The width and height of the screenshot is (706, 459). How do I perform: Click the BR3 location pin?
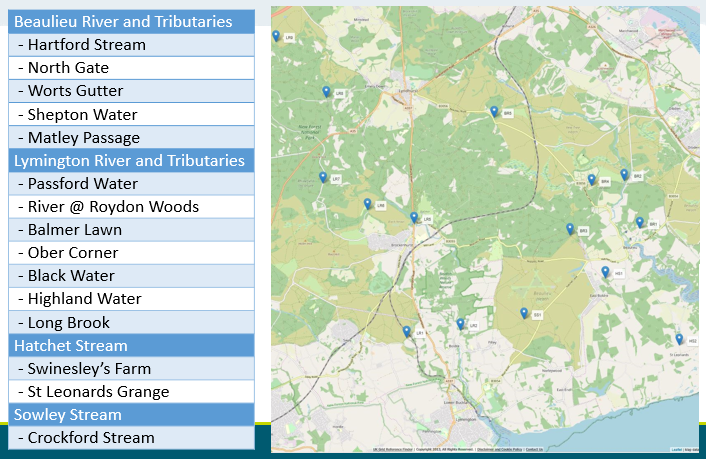click(570, 229)
